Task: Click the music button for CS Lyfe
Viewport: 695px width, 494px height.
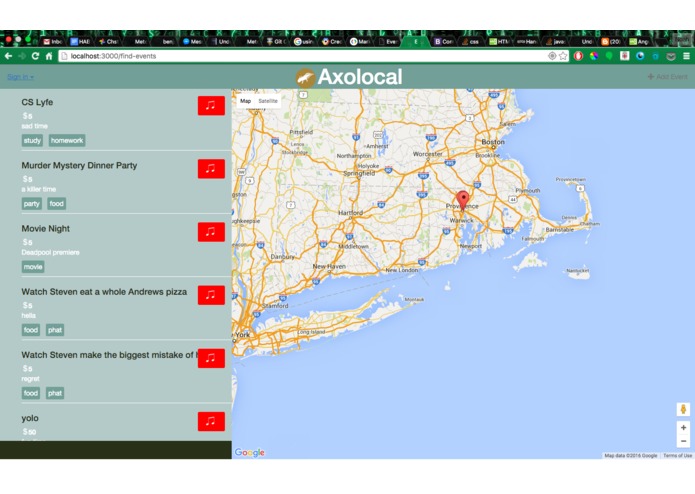Action: (211, 106)
